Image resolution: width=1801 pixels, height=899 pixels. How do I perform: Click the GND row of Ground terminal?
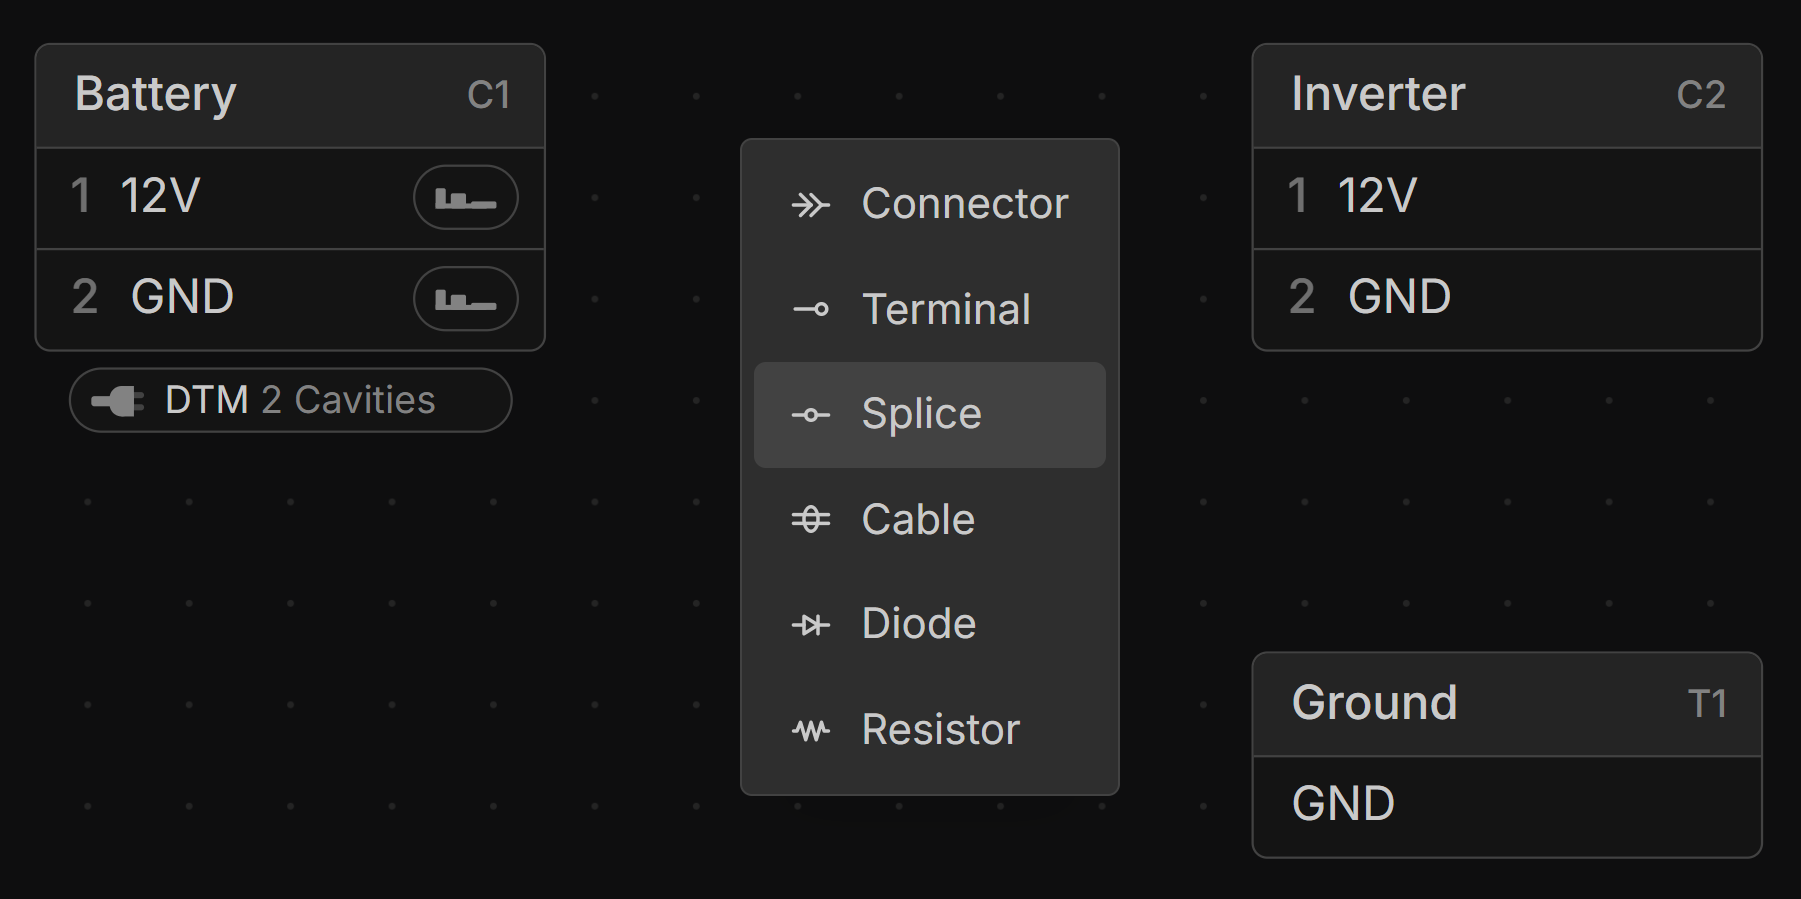1506,805
